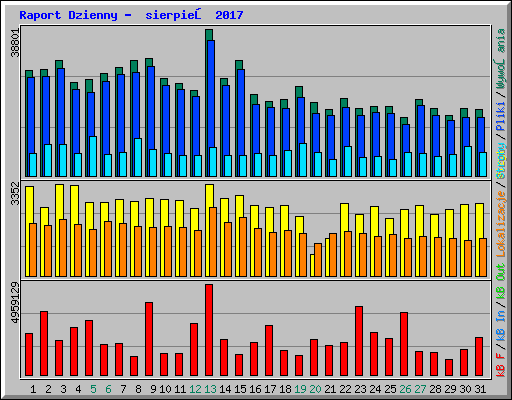Click the red kB bar above day 9

tap(149, 339)
